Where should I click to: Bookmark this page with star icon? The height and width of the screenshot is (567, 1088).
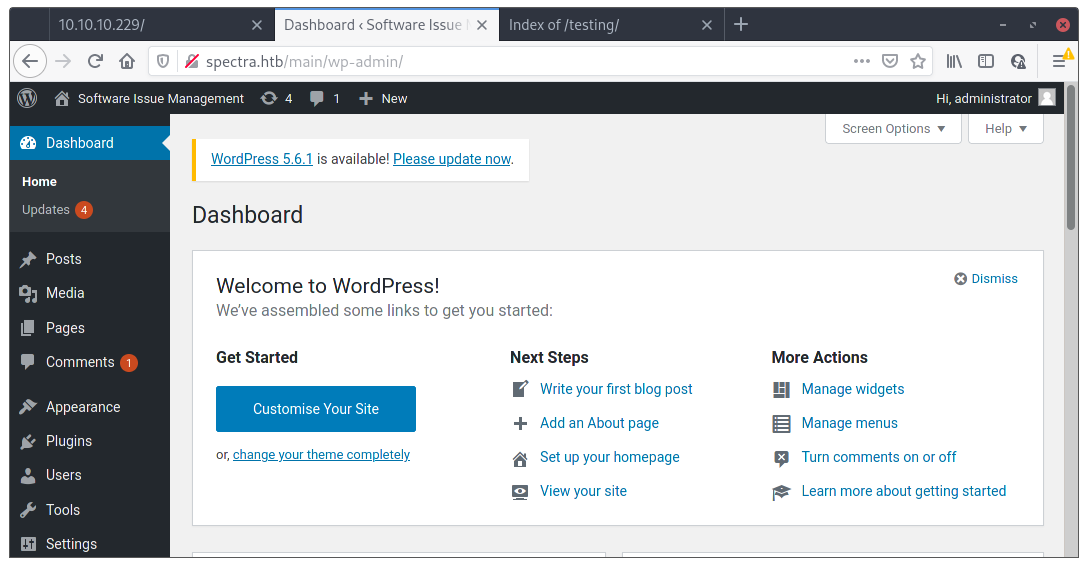[918, 61]
